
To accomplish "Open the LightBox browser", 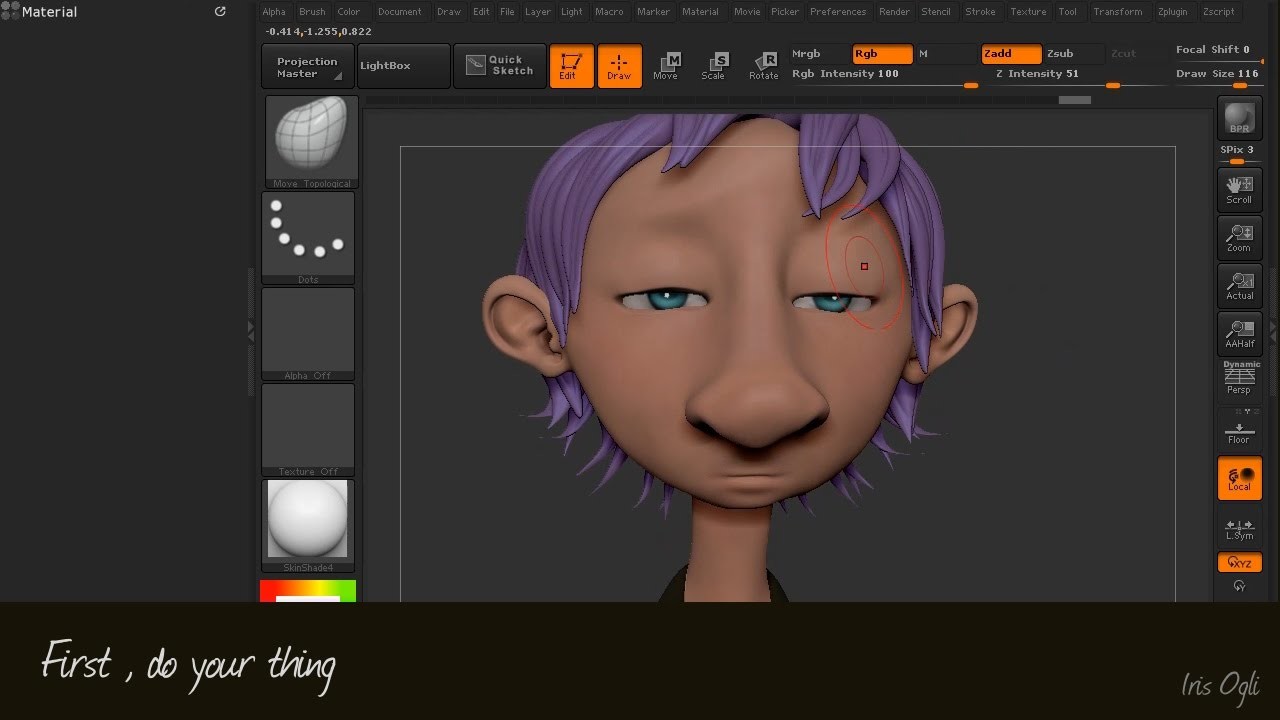I will 403,65.
